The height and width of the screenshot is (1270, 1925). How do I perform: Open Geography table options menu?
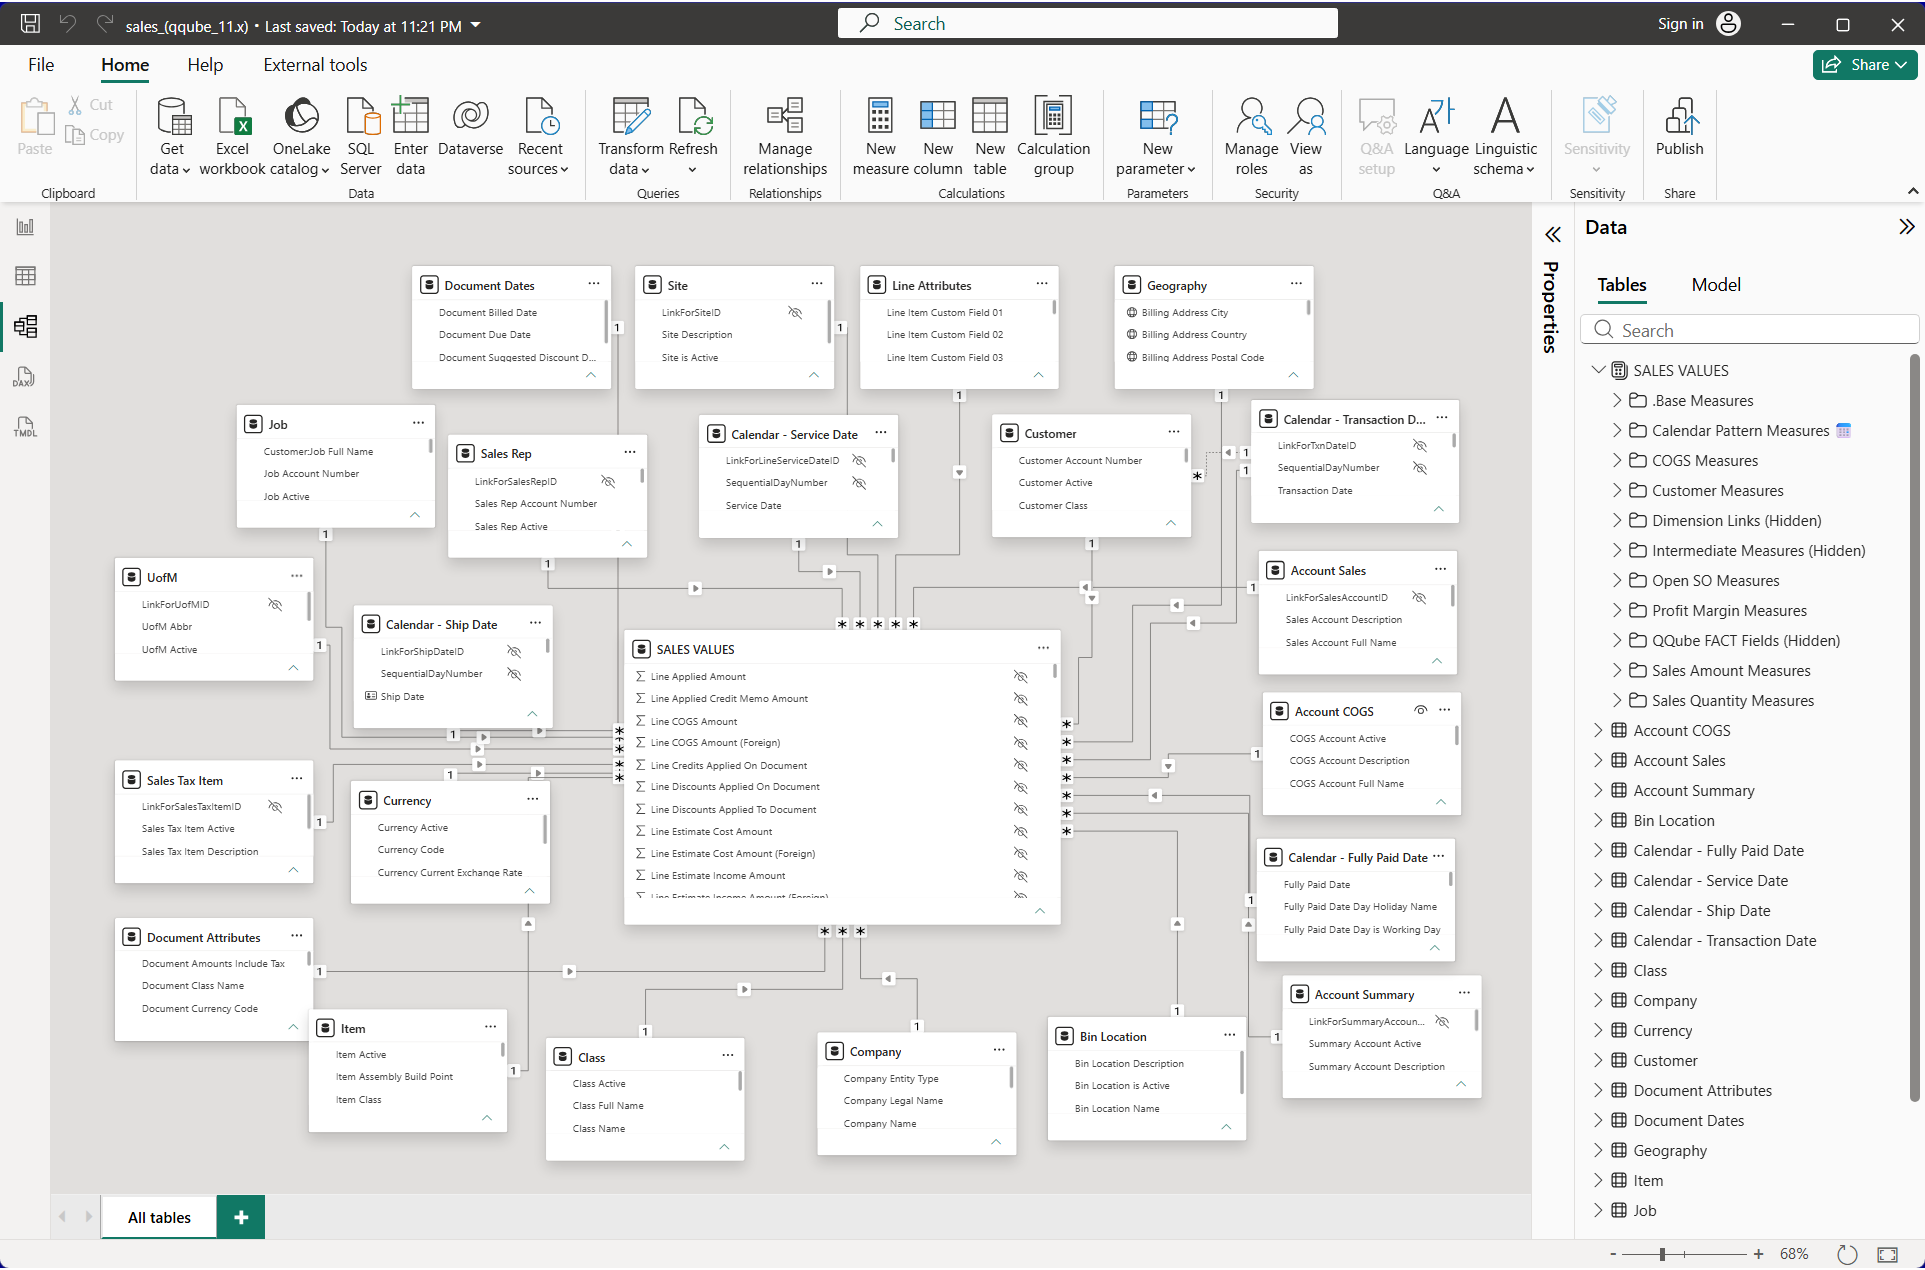(x=1296, y=284)
